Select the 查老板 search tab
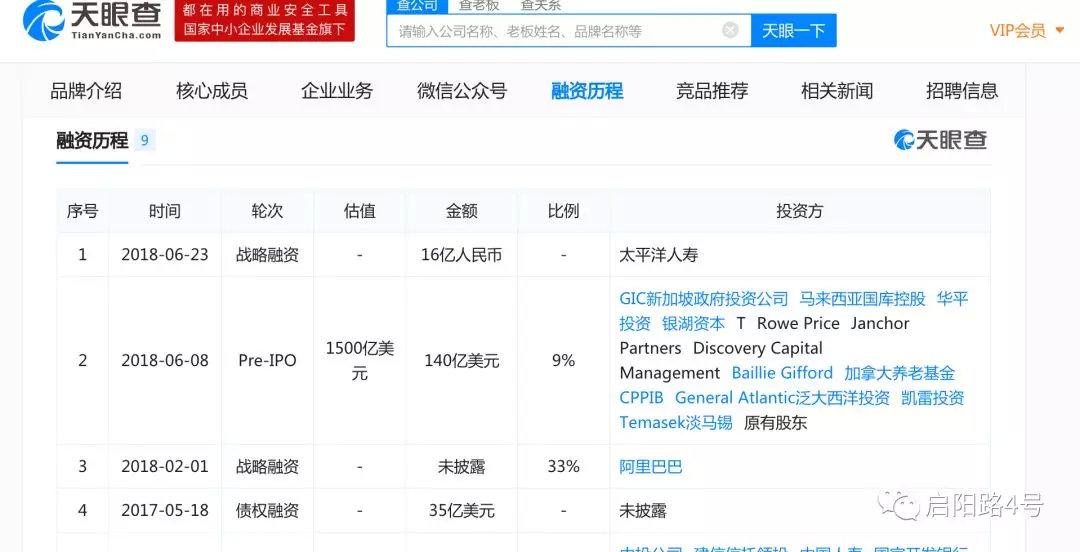 coord(479,6)
